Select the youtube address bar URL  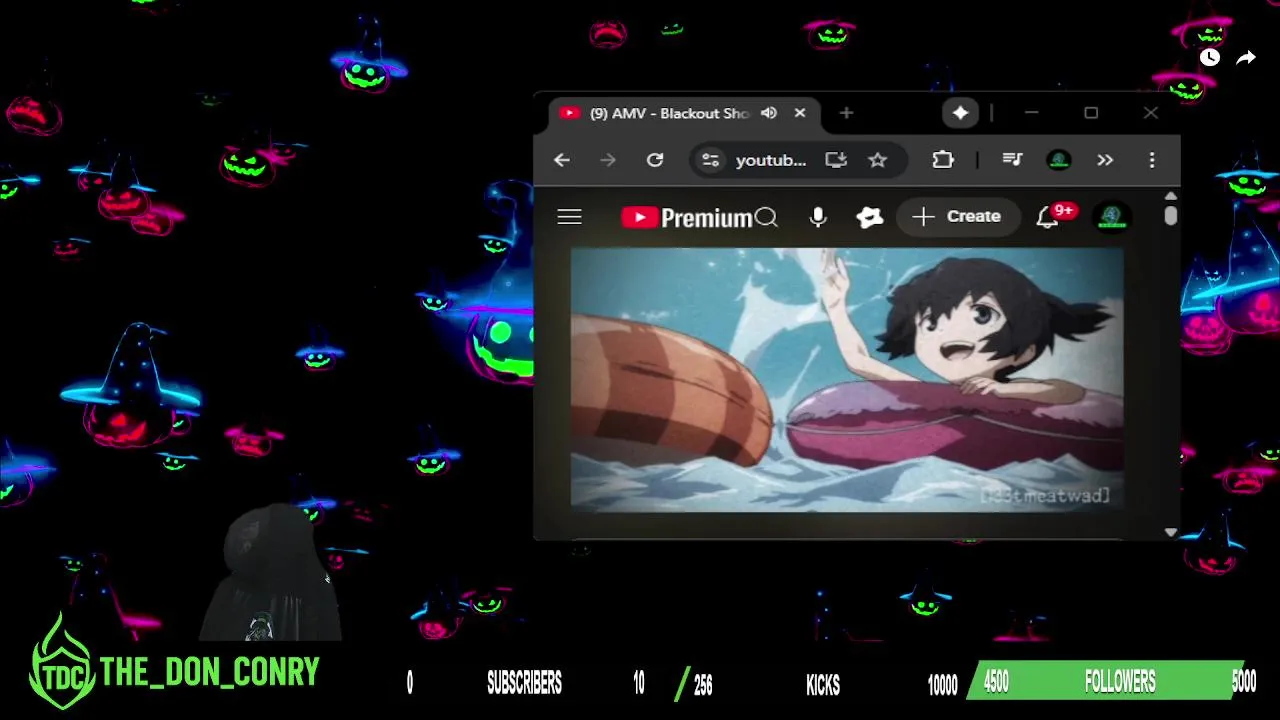coord(770,160)
